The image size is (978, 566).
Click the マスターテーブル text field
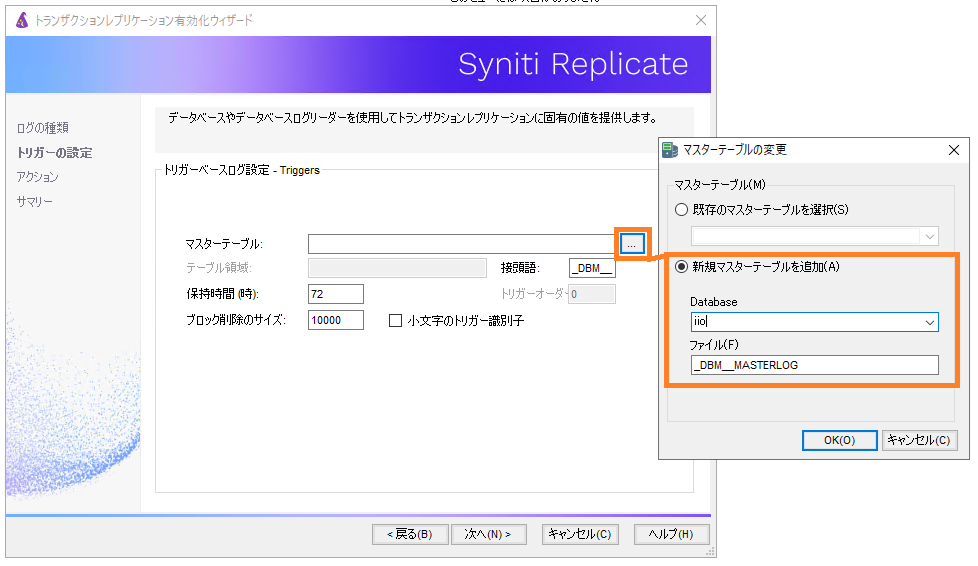[462, 244]
